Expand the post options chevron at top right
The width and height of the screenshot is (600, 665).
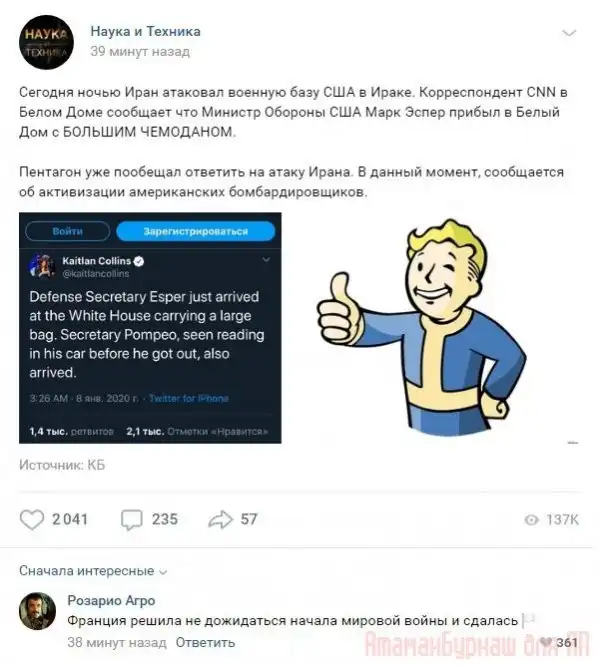click(569, 33)
